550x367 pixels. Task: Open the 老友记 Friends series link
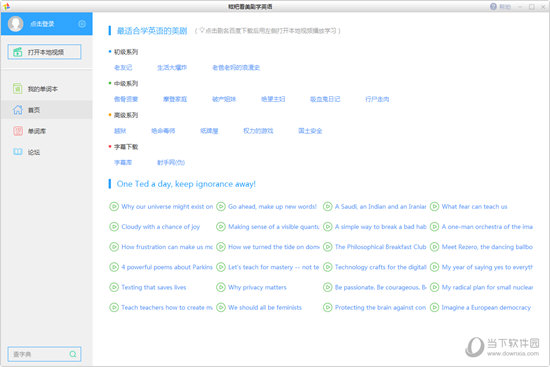(x=123, y=67)
